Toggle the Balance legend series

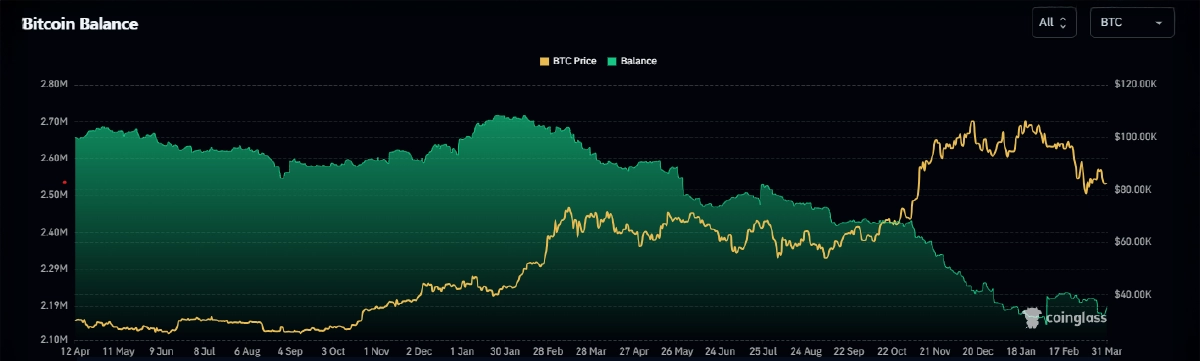[x=631, y=61]
